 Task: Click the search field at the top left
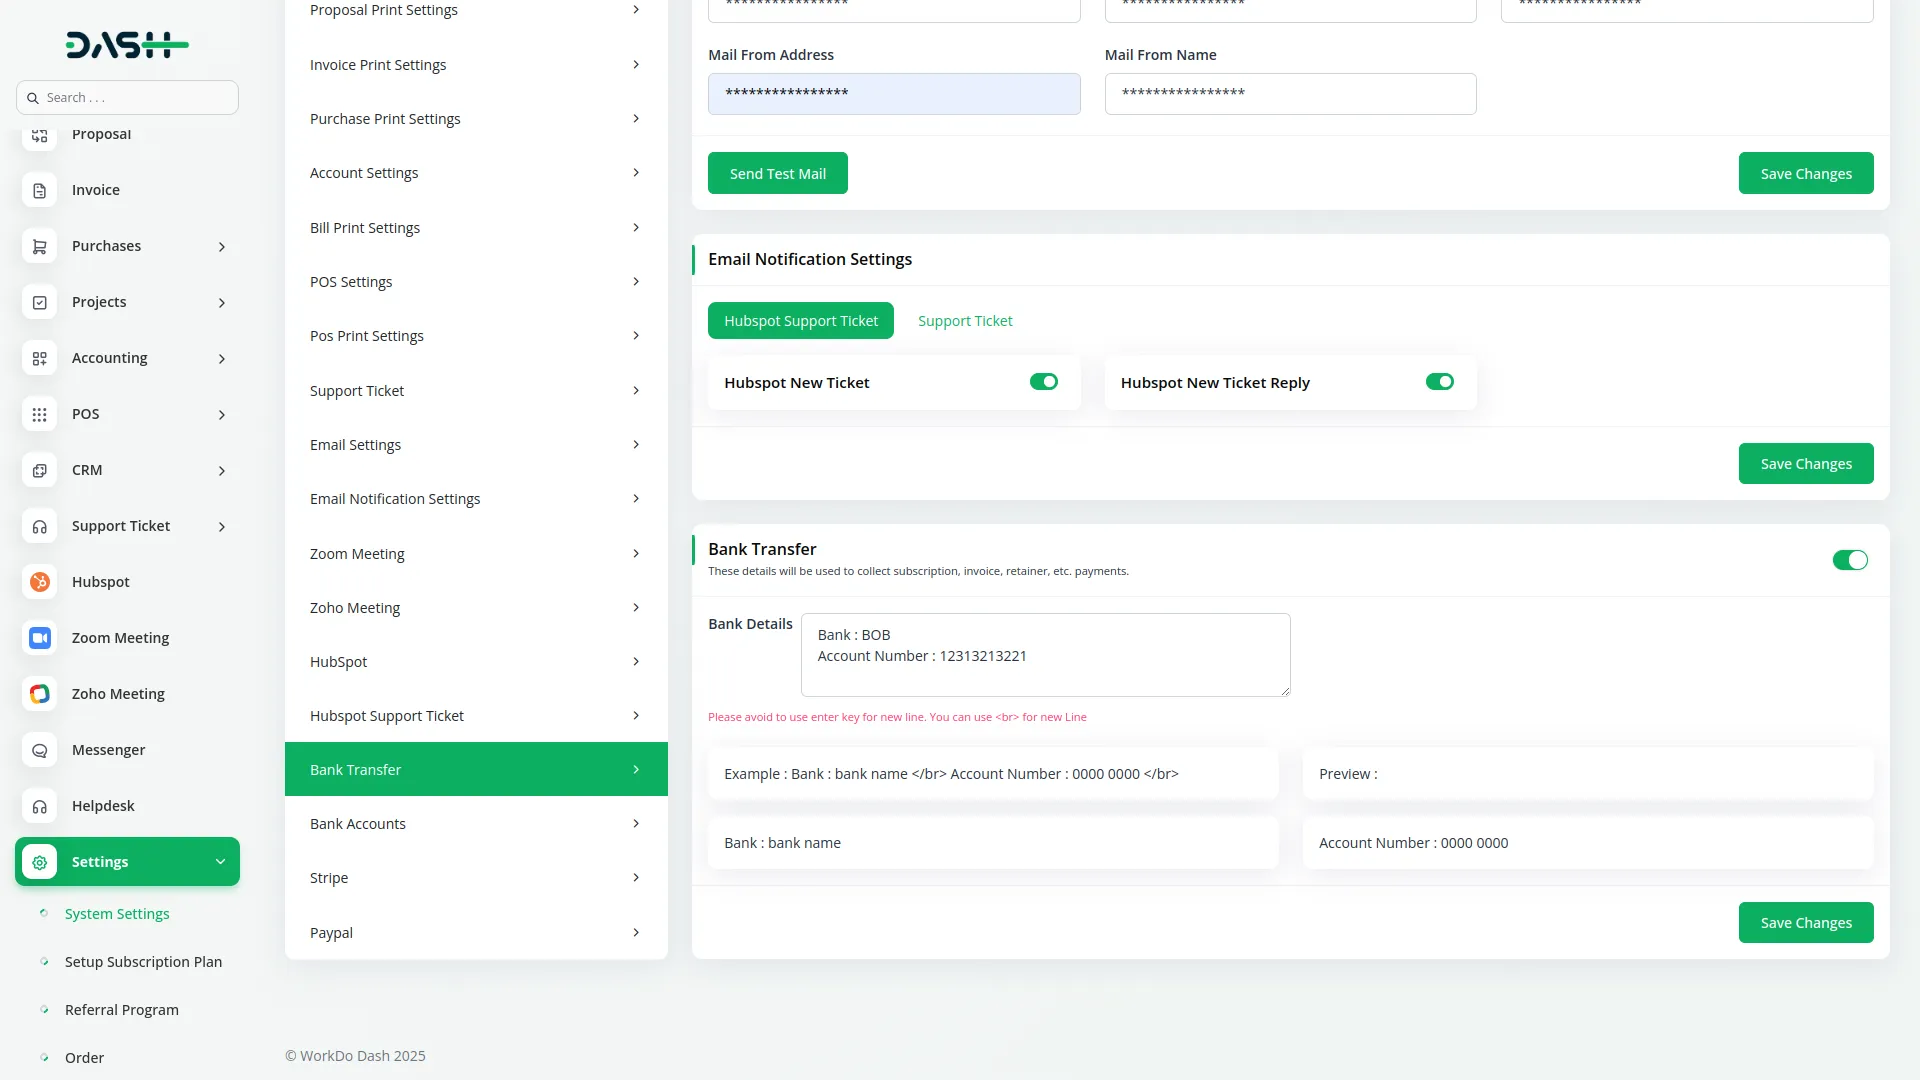click(x=127, y=97)
